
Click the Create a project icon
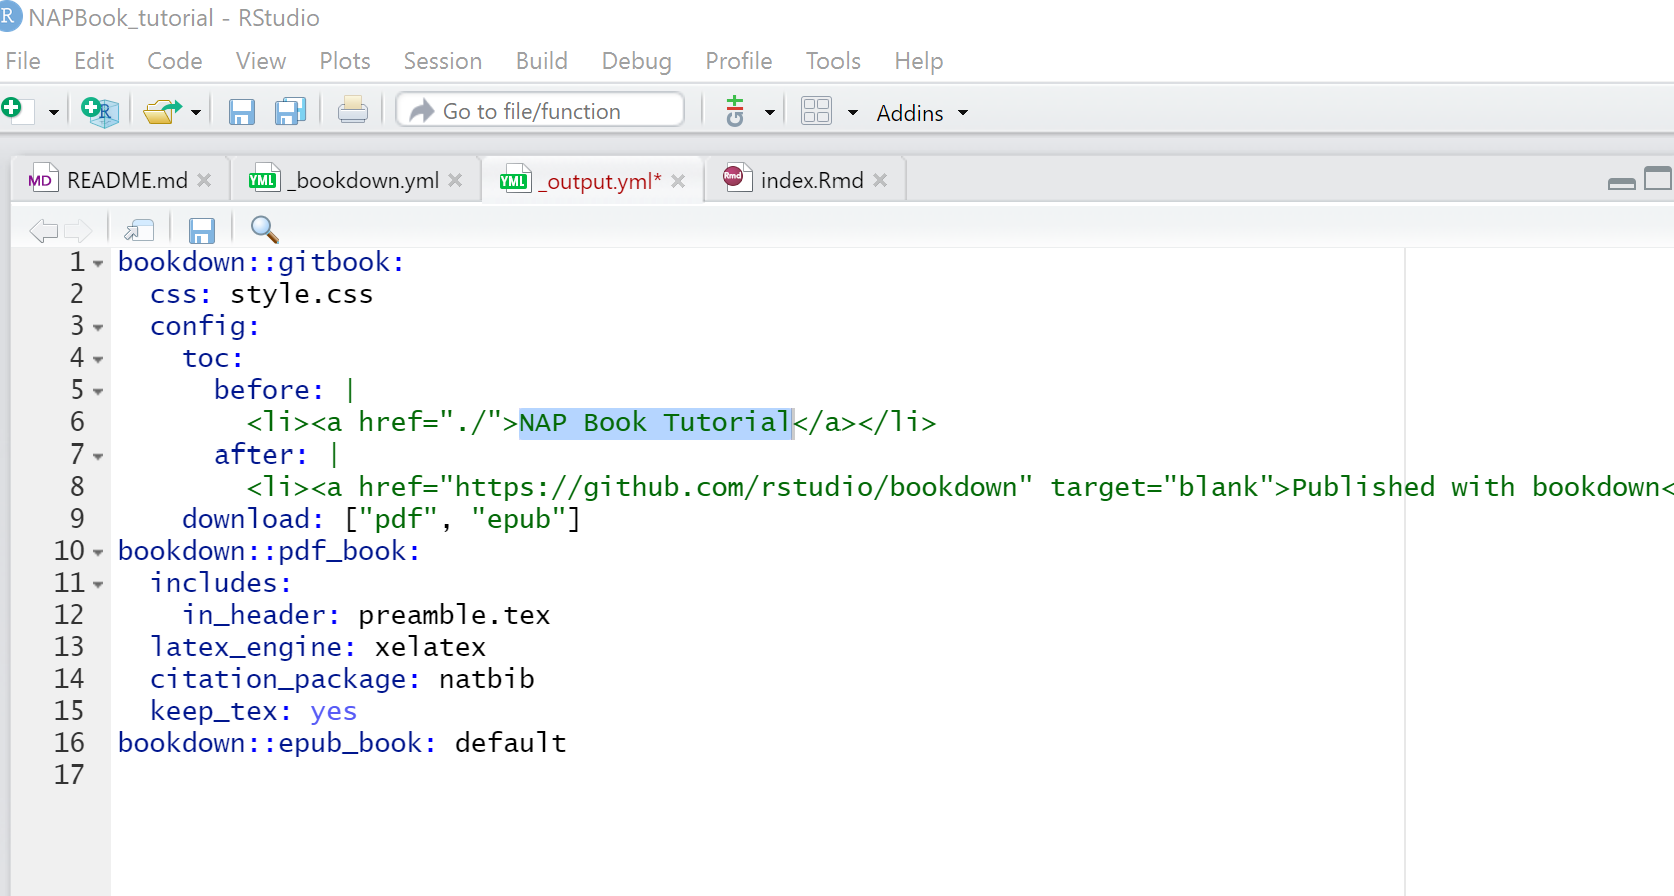99,111
